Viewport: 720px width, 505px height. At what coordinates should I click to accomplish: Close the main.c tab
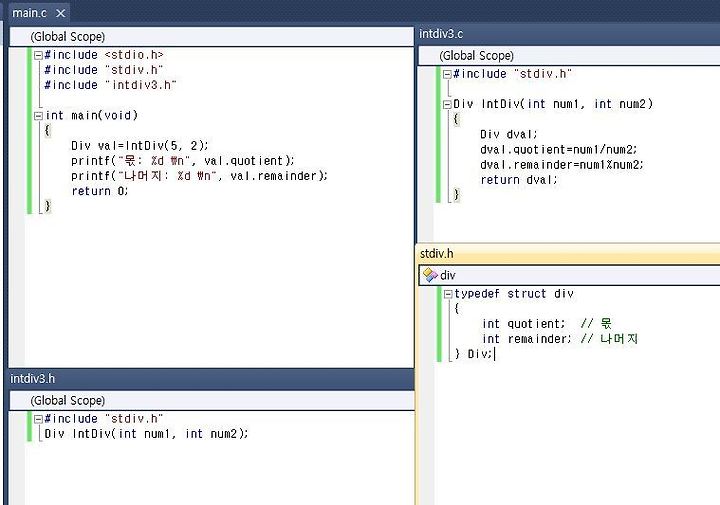pyautogui.click(x=61, y=13)
